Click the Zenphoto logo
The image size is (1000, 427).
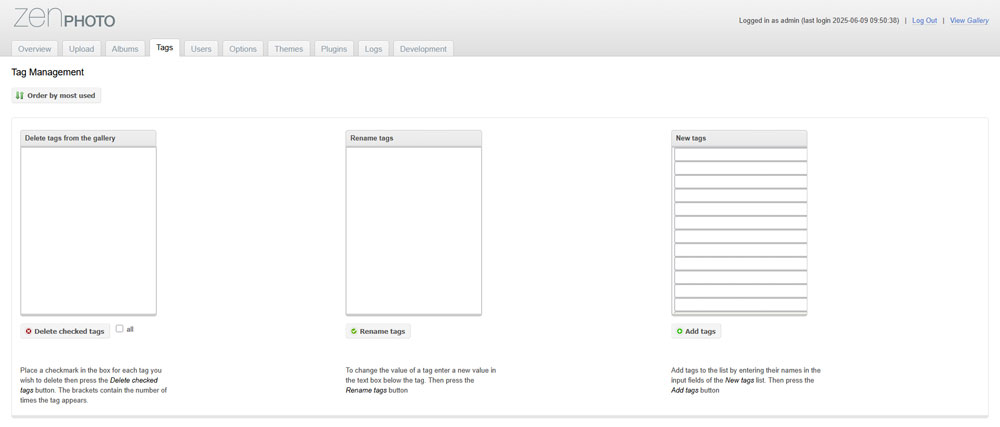tap(64, 18)
